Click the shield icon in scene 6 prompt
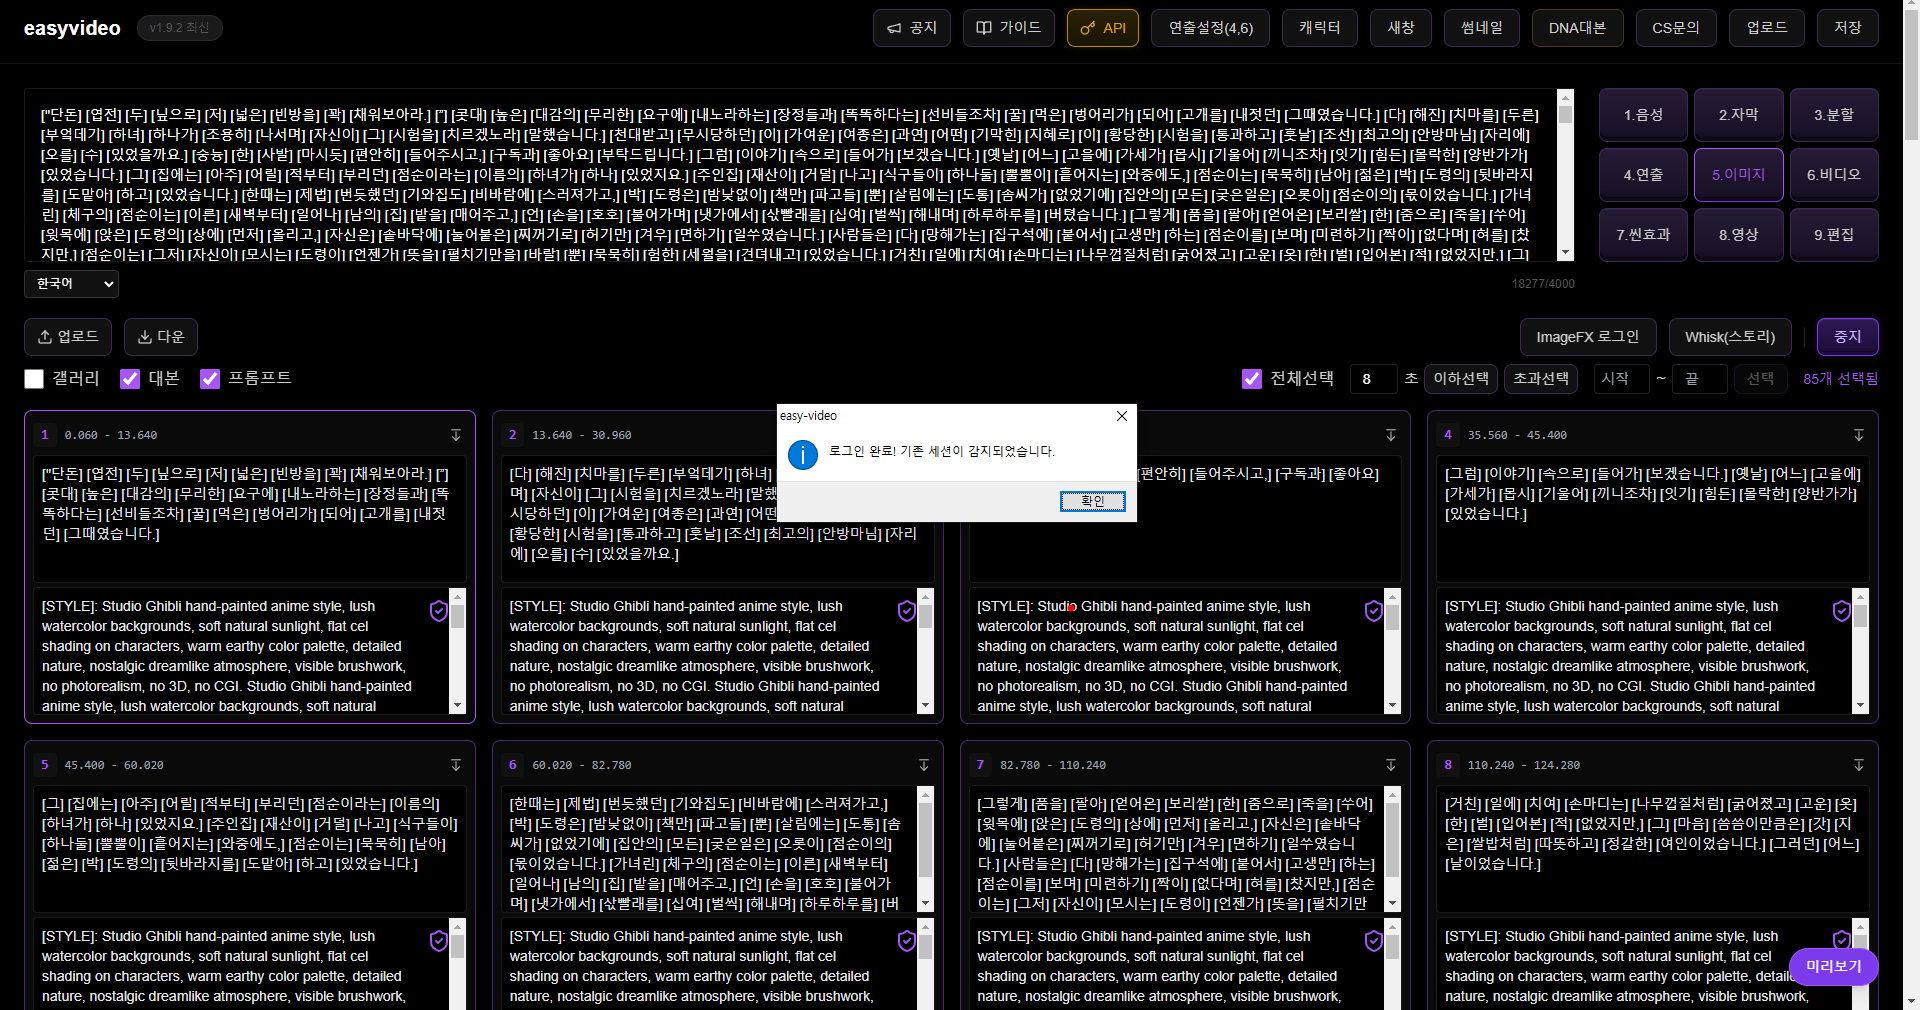The height and width of the screenshot is (1010, 1920). click(x=906, y=941)
